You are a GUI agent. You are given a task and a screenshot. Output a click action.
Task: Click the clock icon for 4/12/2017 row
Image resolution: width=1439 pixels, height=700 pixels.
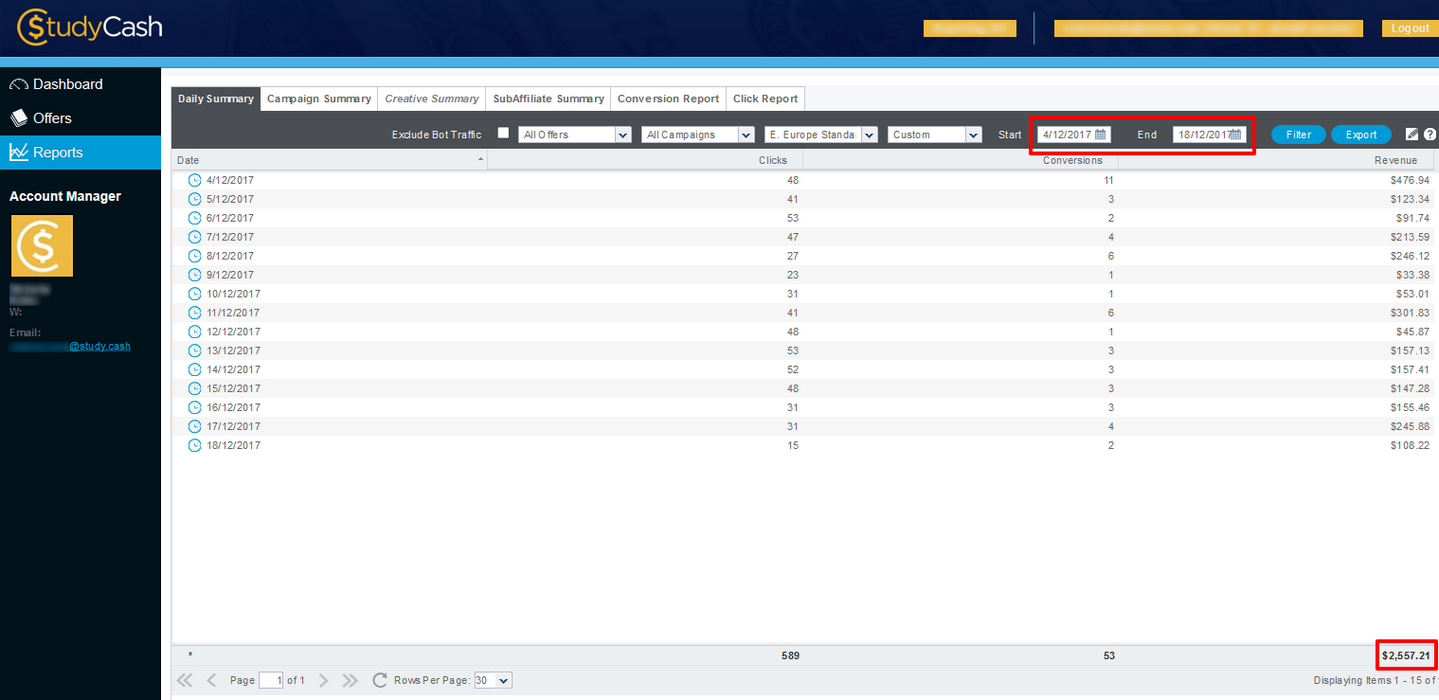pyautogui.click(x=194, y=180)
